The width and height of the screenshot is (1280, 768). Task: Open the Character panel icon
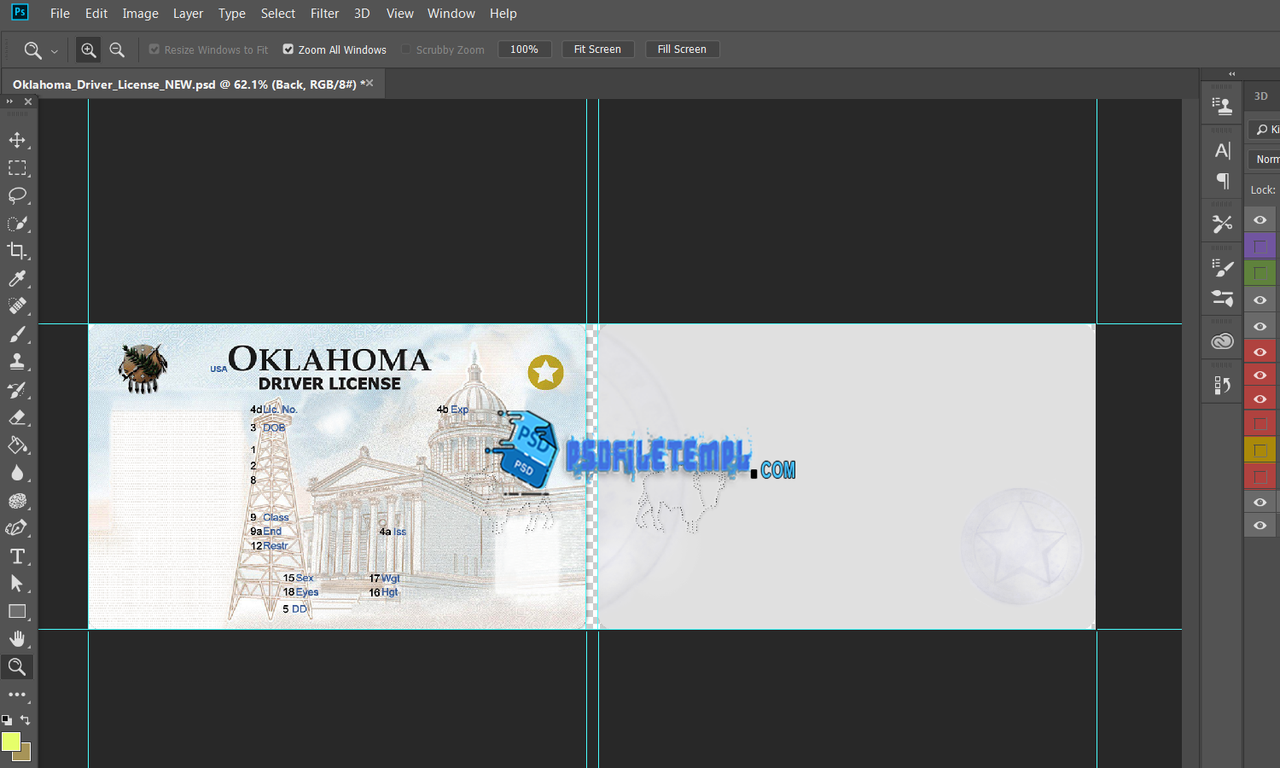1222,151
